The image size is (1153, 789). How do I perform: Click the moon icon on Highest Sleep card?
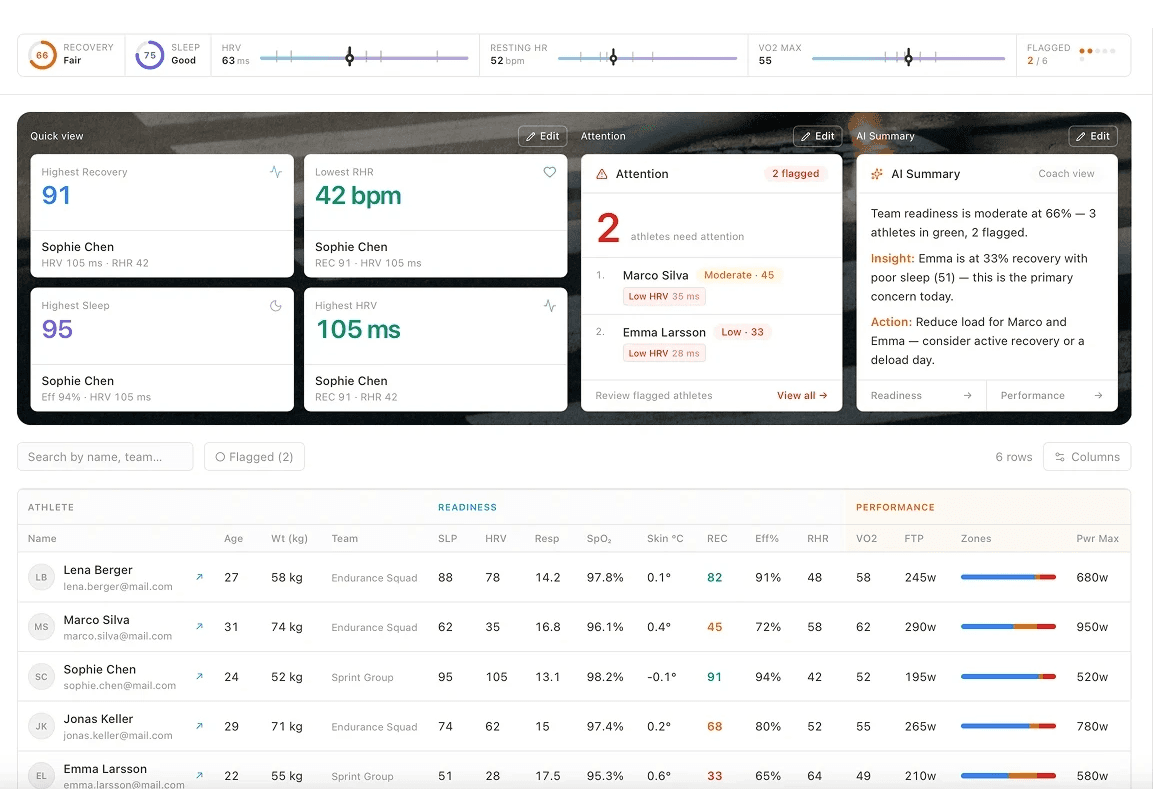coord(276,306)
